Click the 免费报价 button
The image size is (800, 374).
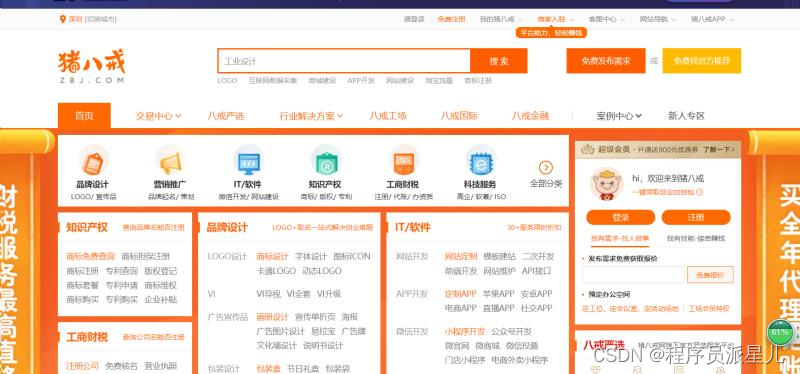click(710, 275)
